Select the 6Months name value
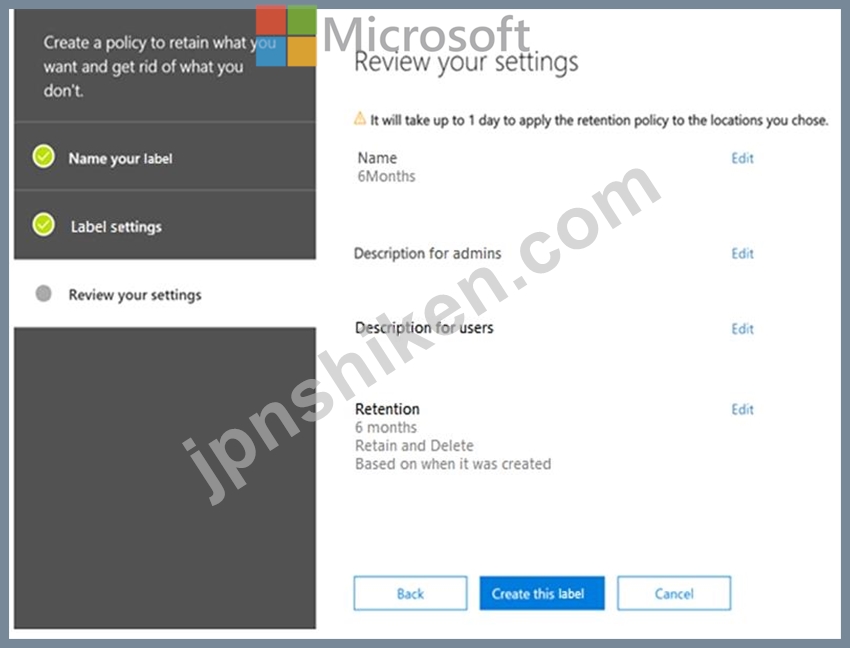The image size is (850, 648). point(387,176)
